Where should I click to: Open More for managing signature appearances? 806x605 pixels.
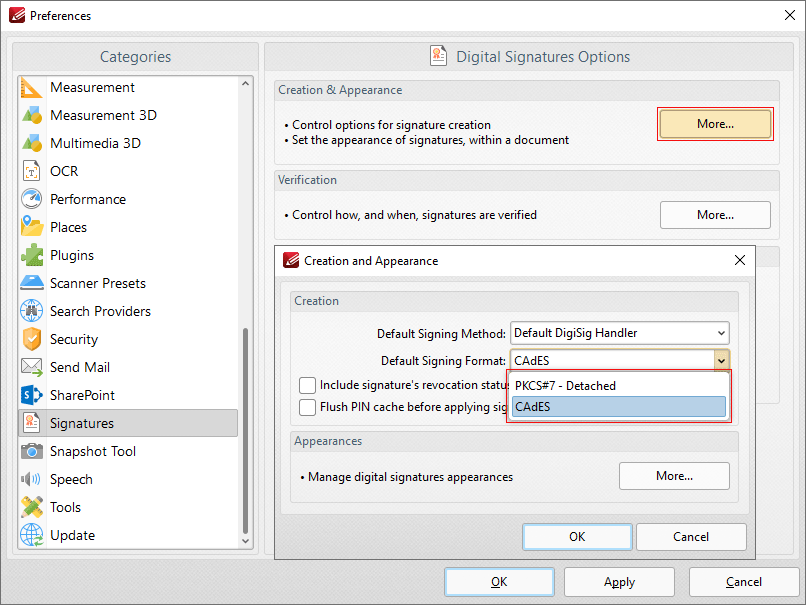(x=674, y=476)
